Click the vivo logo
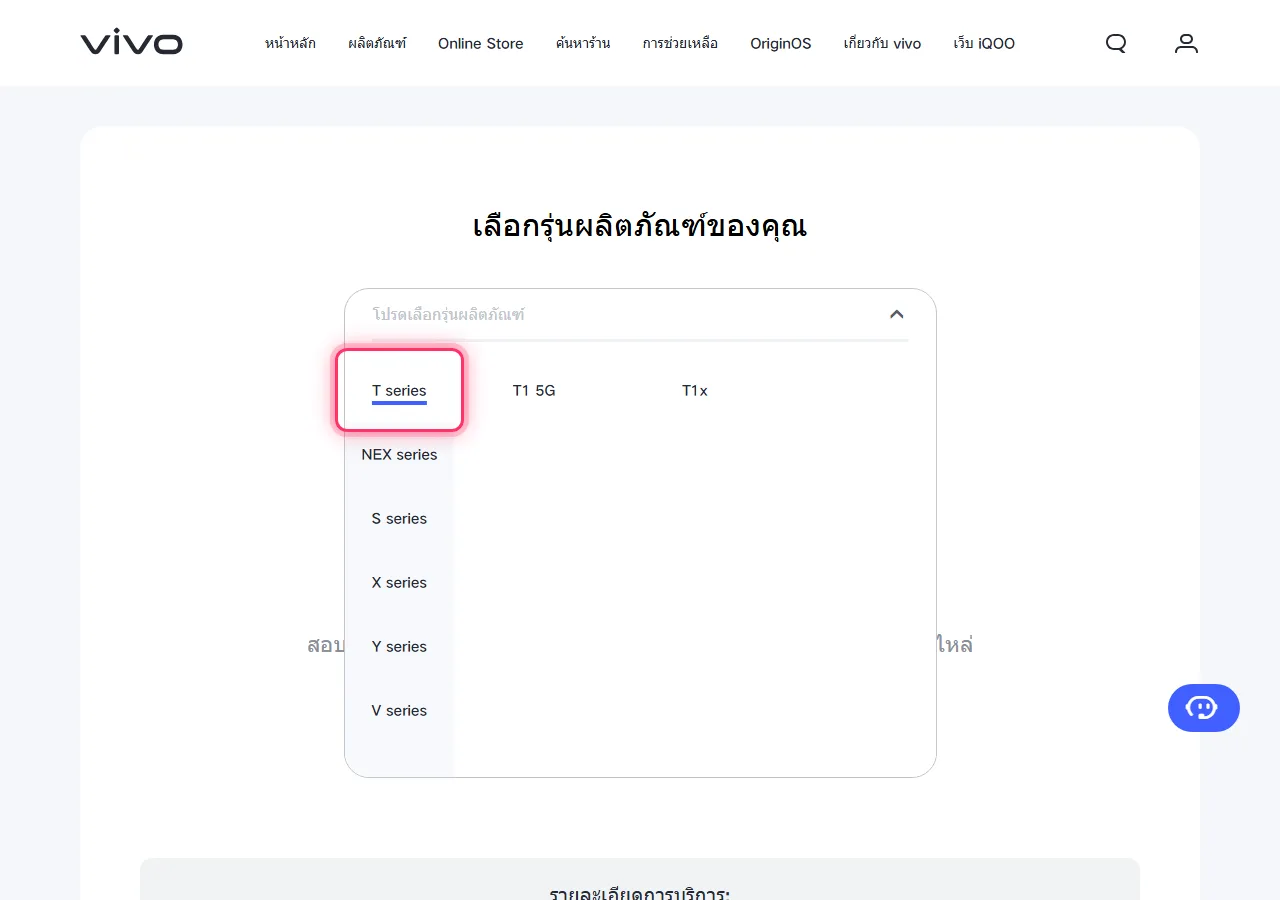 (x=131, y=43)
